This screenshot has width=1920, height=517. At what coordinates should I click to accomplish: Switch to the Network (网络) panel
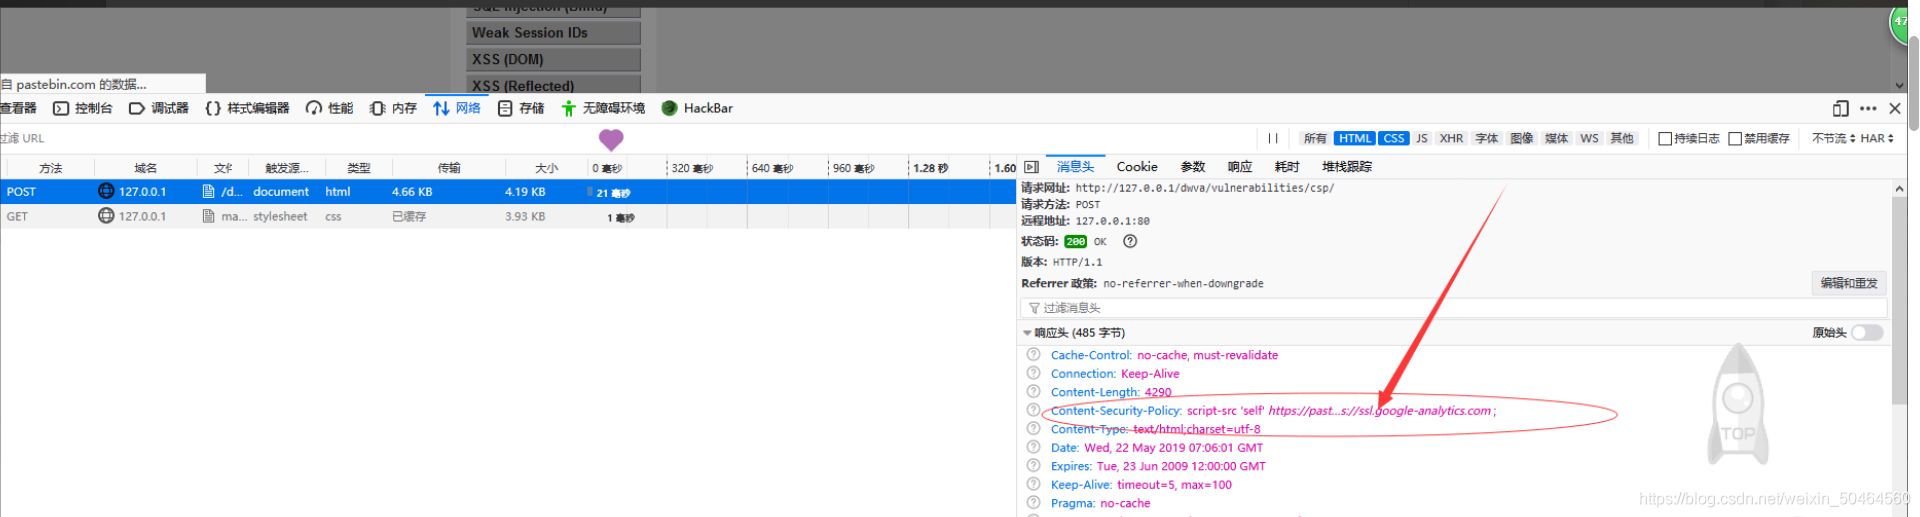(x=457, y=108)
